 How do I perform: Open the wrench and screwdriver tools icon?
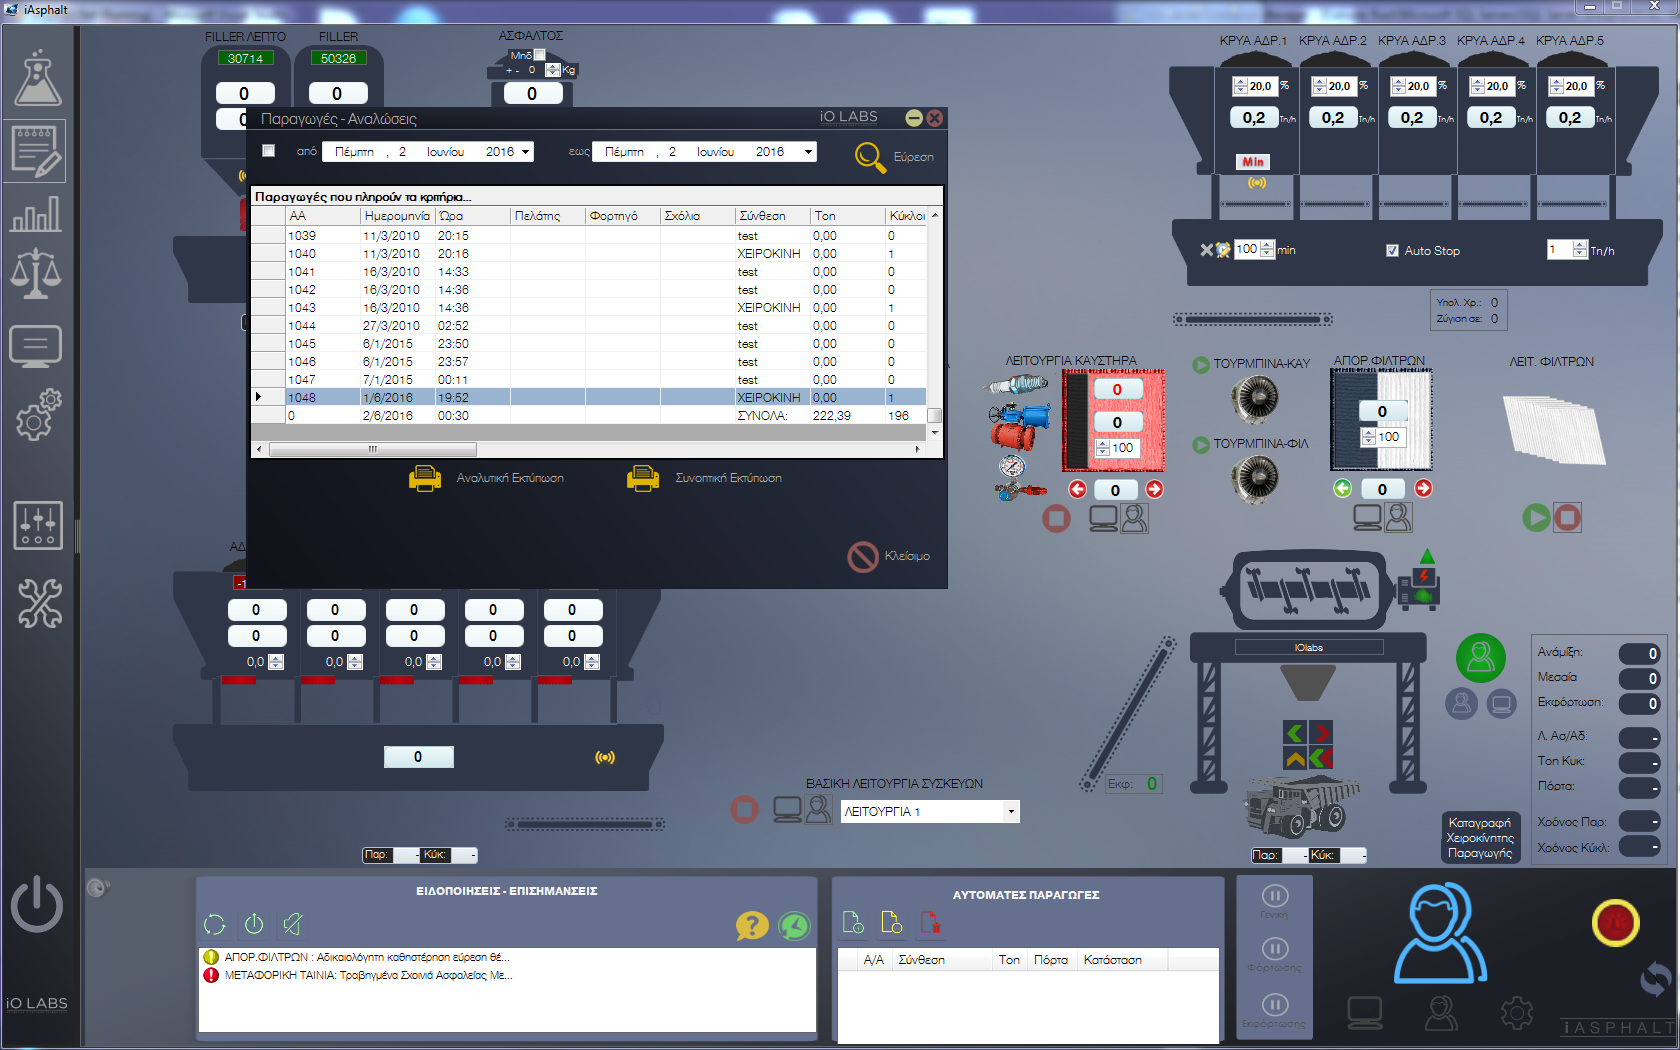[39, 603]
